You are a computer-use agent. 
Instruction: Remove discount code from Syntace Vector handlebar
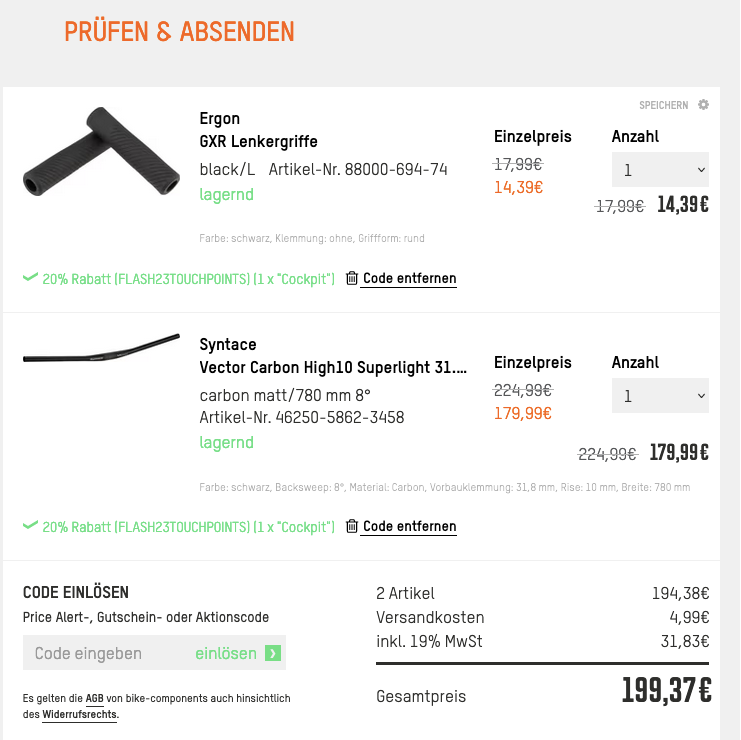pyautogui.click(x=409, y=527)
